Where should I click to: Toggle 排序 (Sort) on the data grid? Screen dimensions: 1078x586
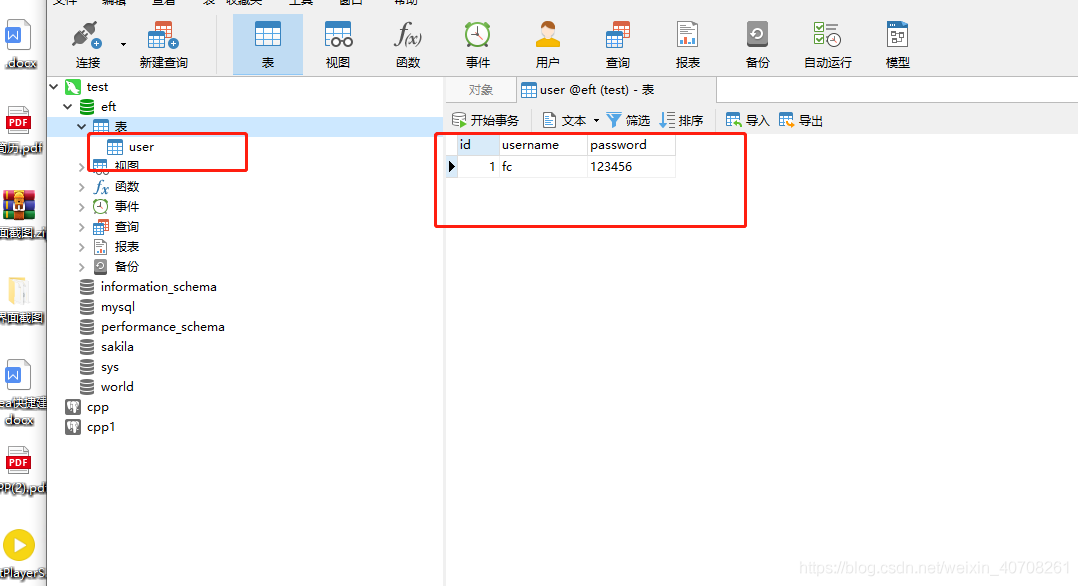681,119
